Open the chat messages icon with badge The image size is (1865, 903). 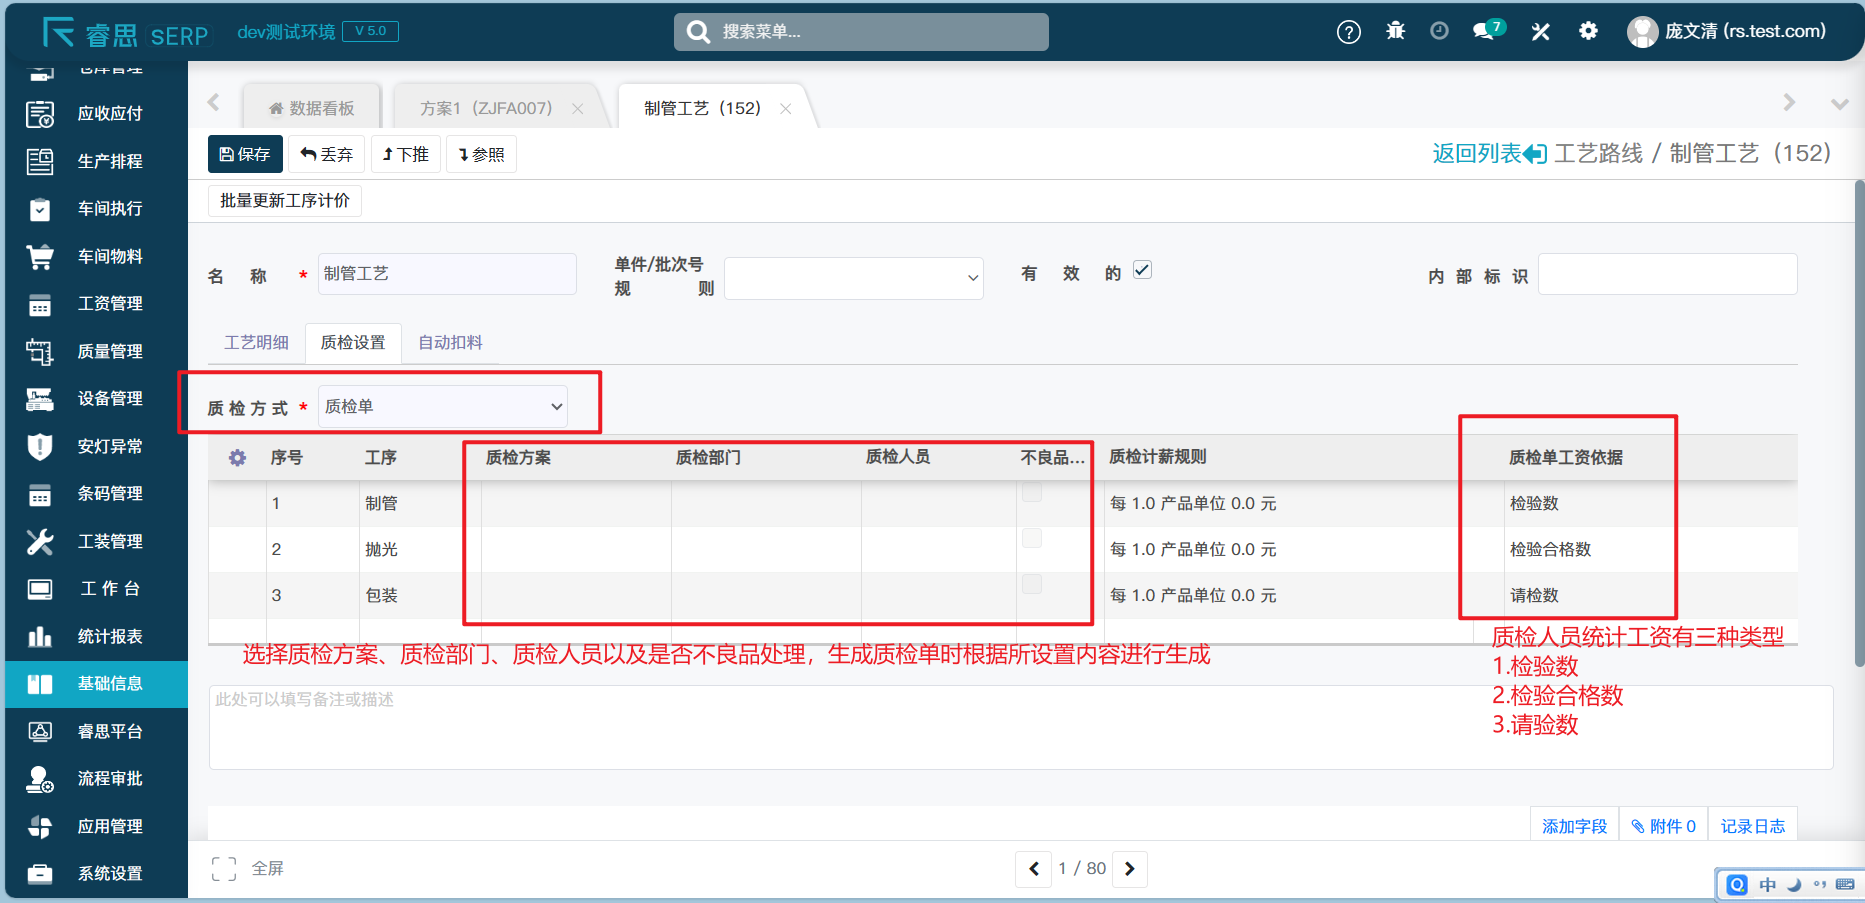(x=1487, y=31)
